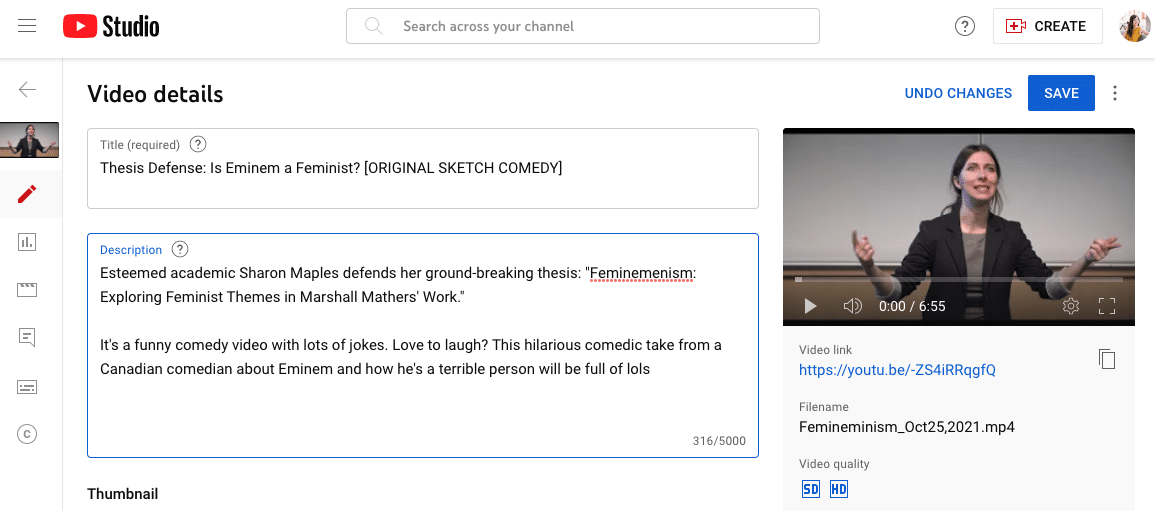This screenshot has height=511, width=1155.
Task: Play the video preview
Action: click(810, 306)
